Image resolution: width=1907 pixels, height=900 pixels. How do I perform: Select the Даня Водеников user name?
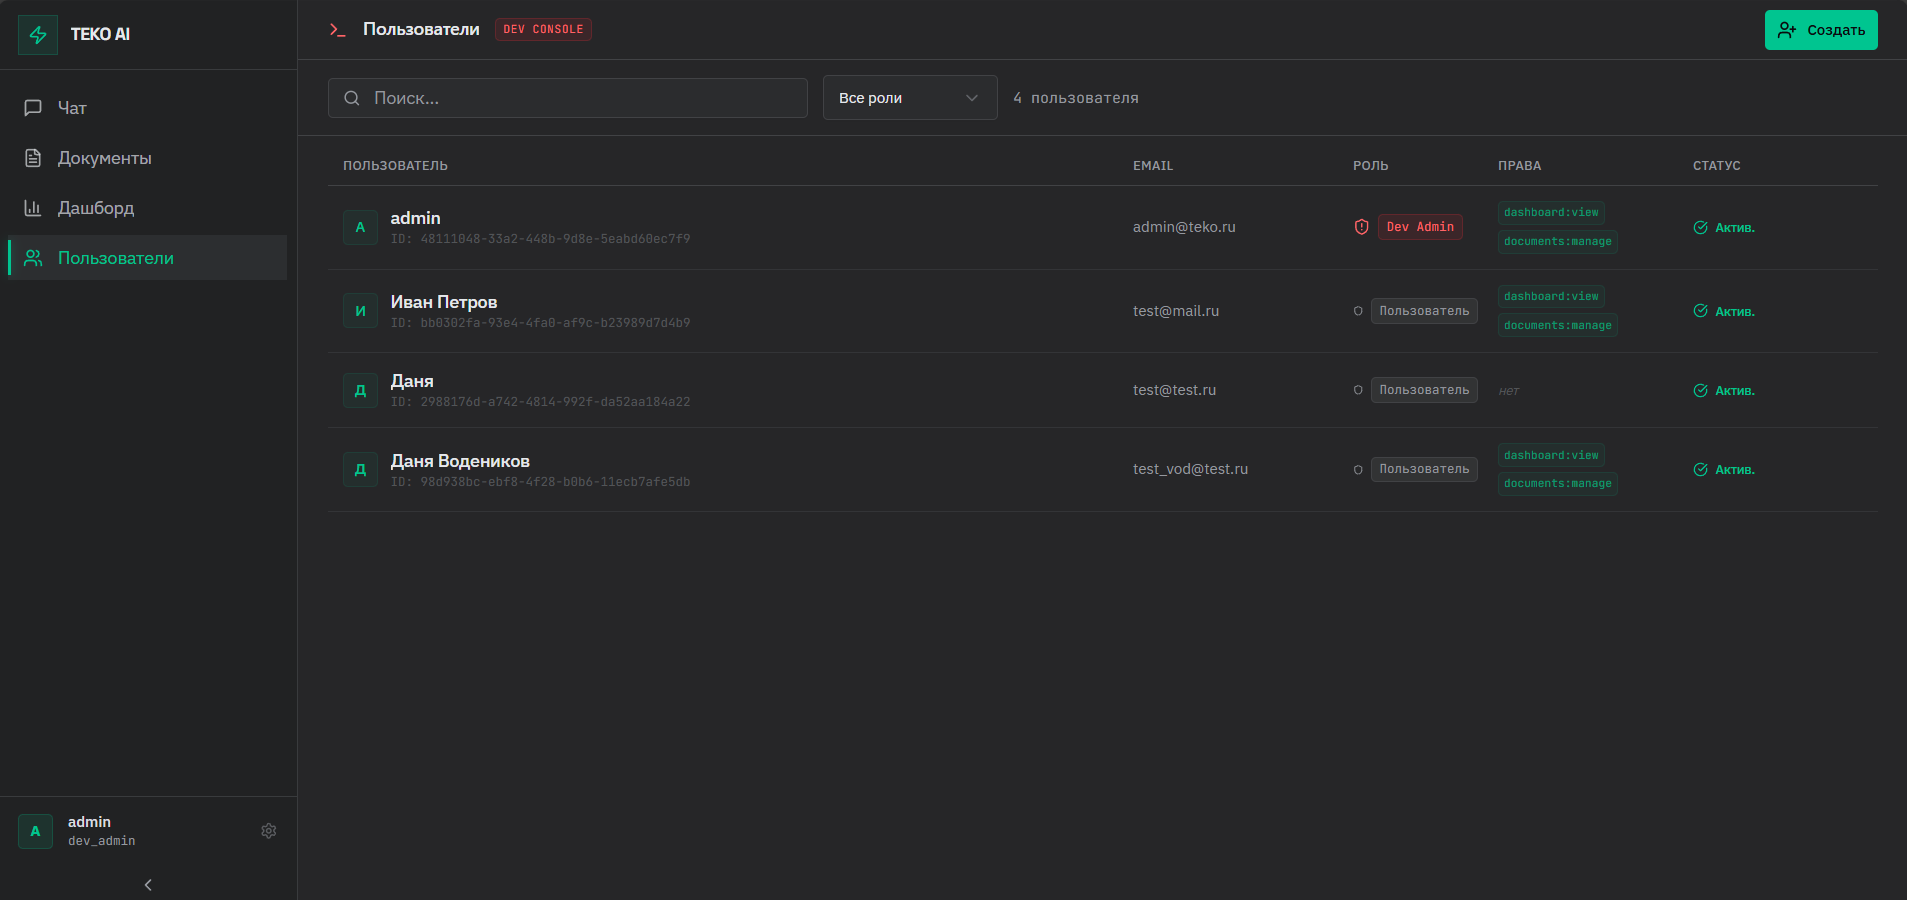[460, 461]
